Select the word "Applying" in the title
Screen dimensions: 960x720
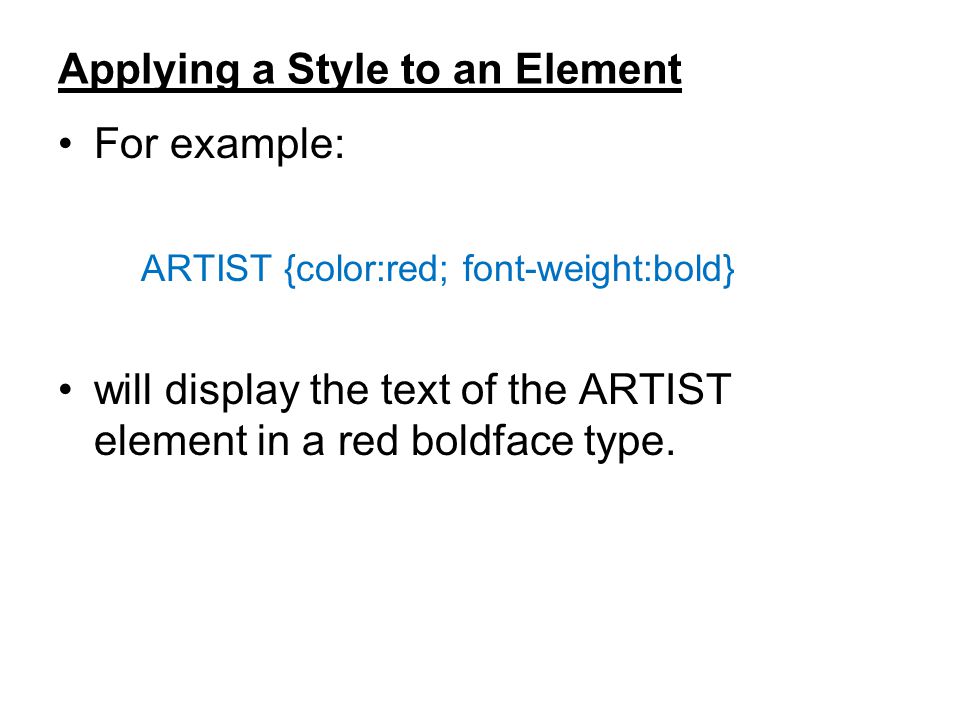tap(148, 72)
